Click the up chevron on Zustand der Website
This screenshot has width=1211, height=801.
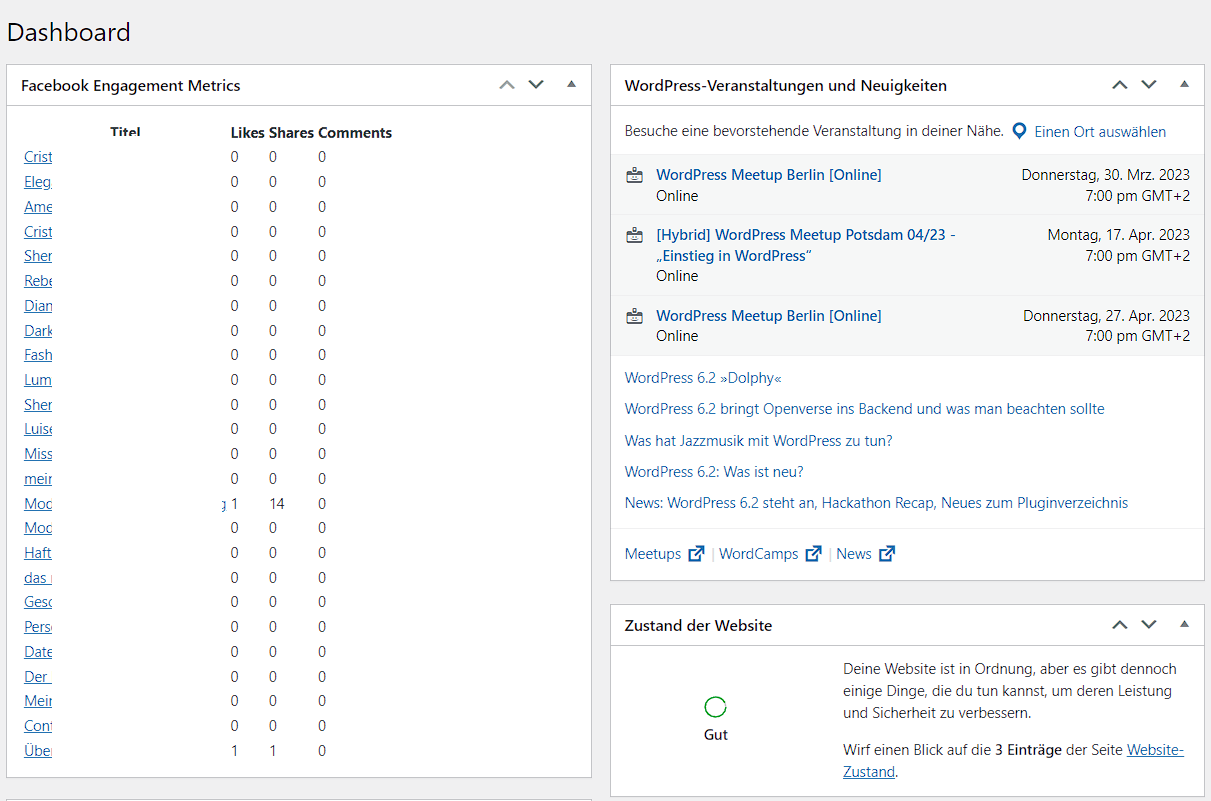click(1119, 625)
